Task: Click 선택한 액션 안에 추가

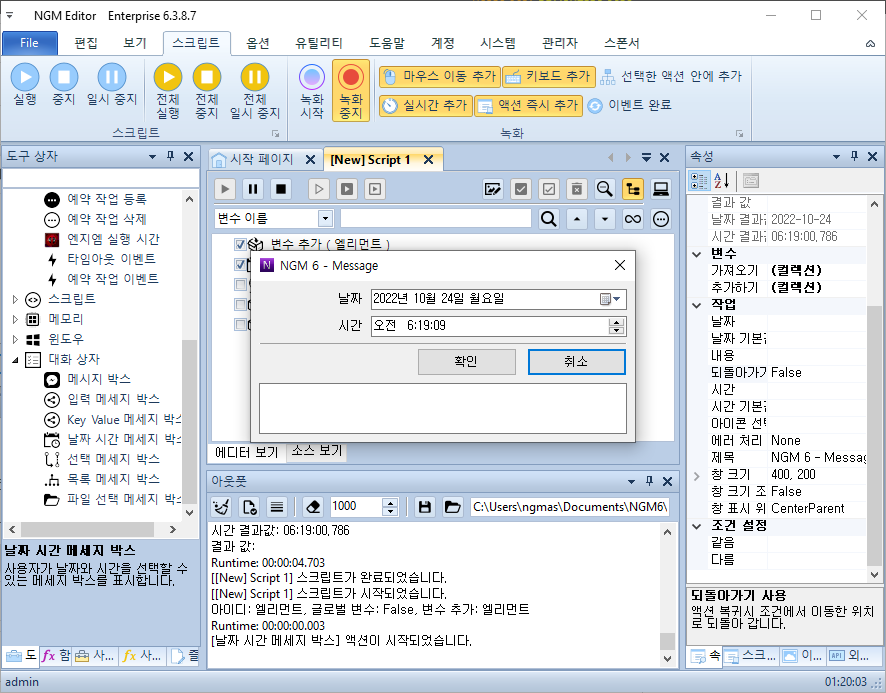Action: pyautogui.click(x=671, y=76)
